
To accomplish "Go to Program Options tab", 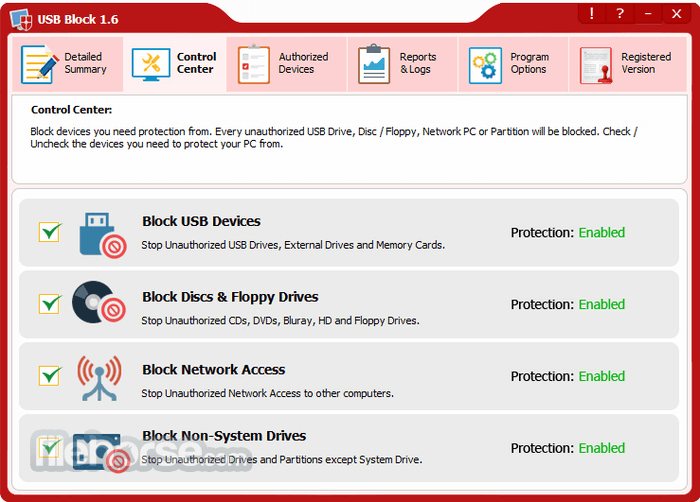I will 513,64.
